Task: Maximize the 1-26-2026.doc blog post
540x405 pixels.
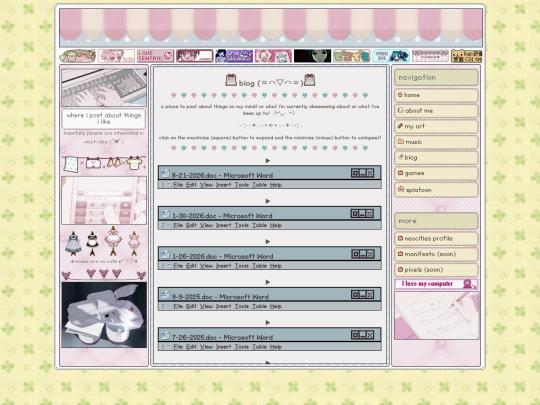Action: (x=355, y=254)
